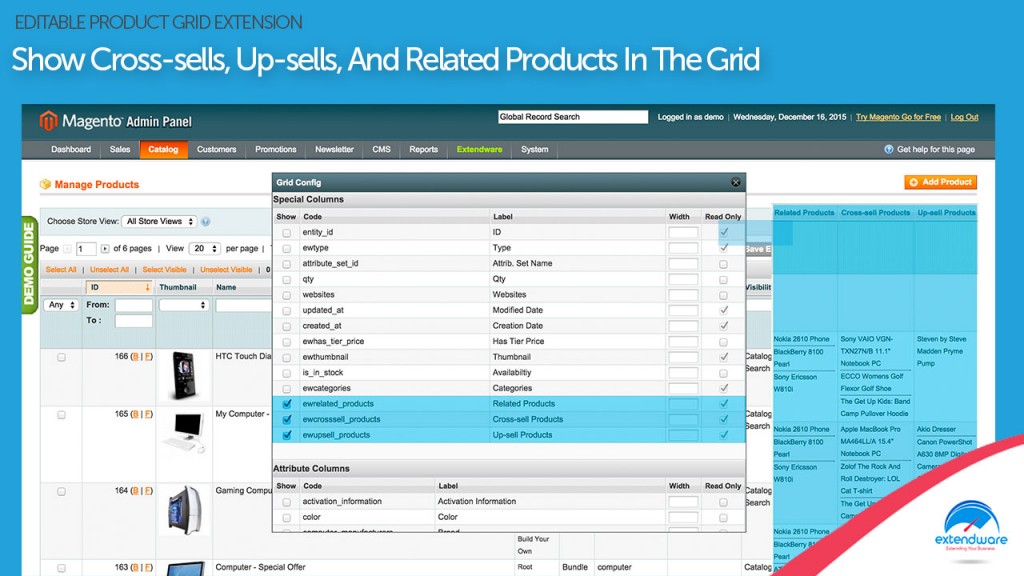Open the Promotions menu

click(276, 150)
